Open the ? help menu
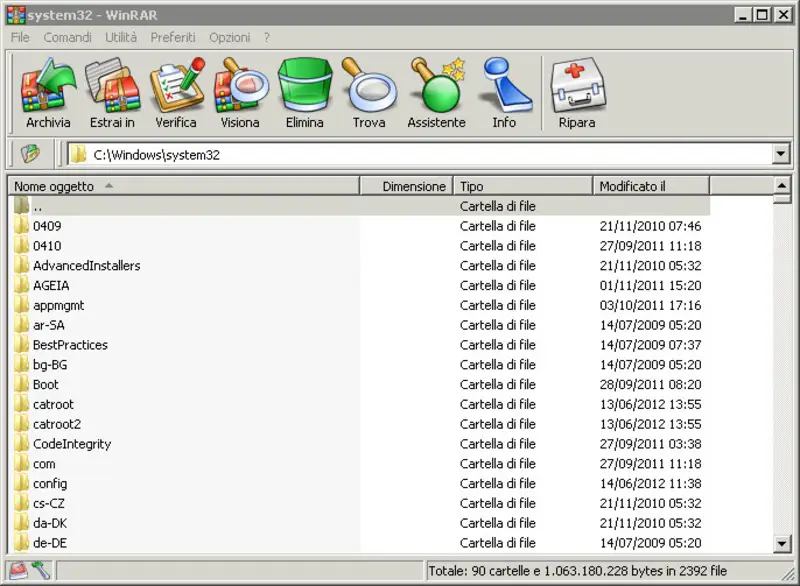Image resolution: width=800 pixels, height=586 pixels. (x=267, y=37)
